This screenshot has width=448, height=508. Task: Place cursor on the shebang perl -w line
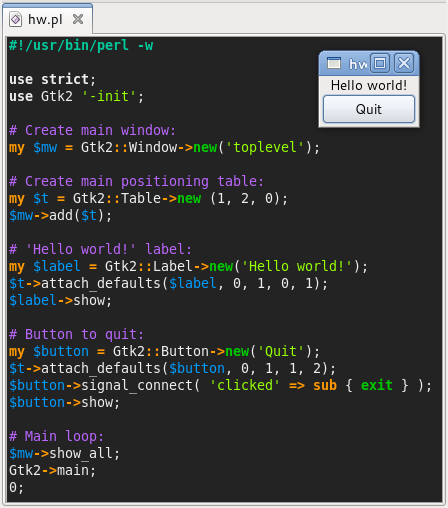[x=81, y=45]
